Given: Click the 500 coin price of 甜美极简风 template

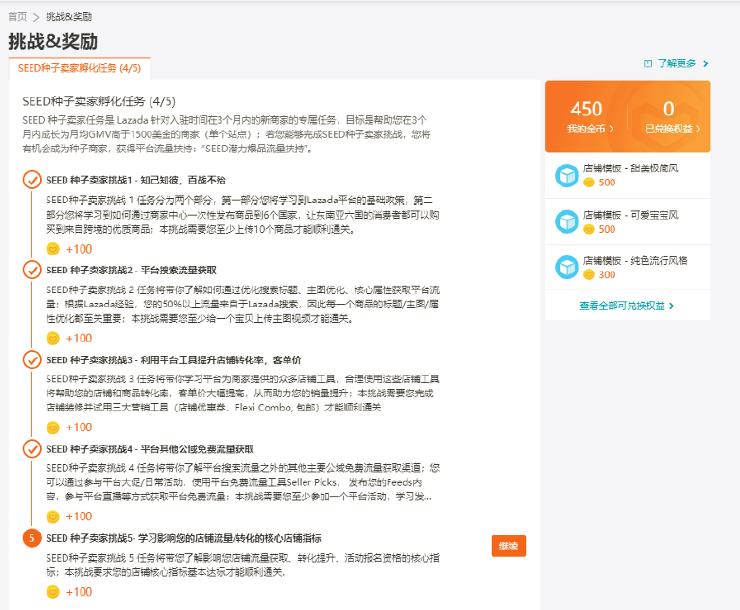Looking at the screenshot, I should click(x=606, y=183).
